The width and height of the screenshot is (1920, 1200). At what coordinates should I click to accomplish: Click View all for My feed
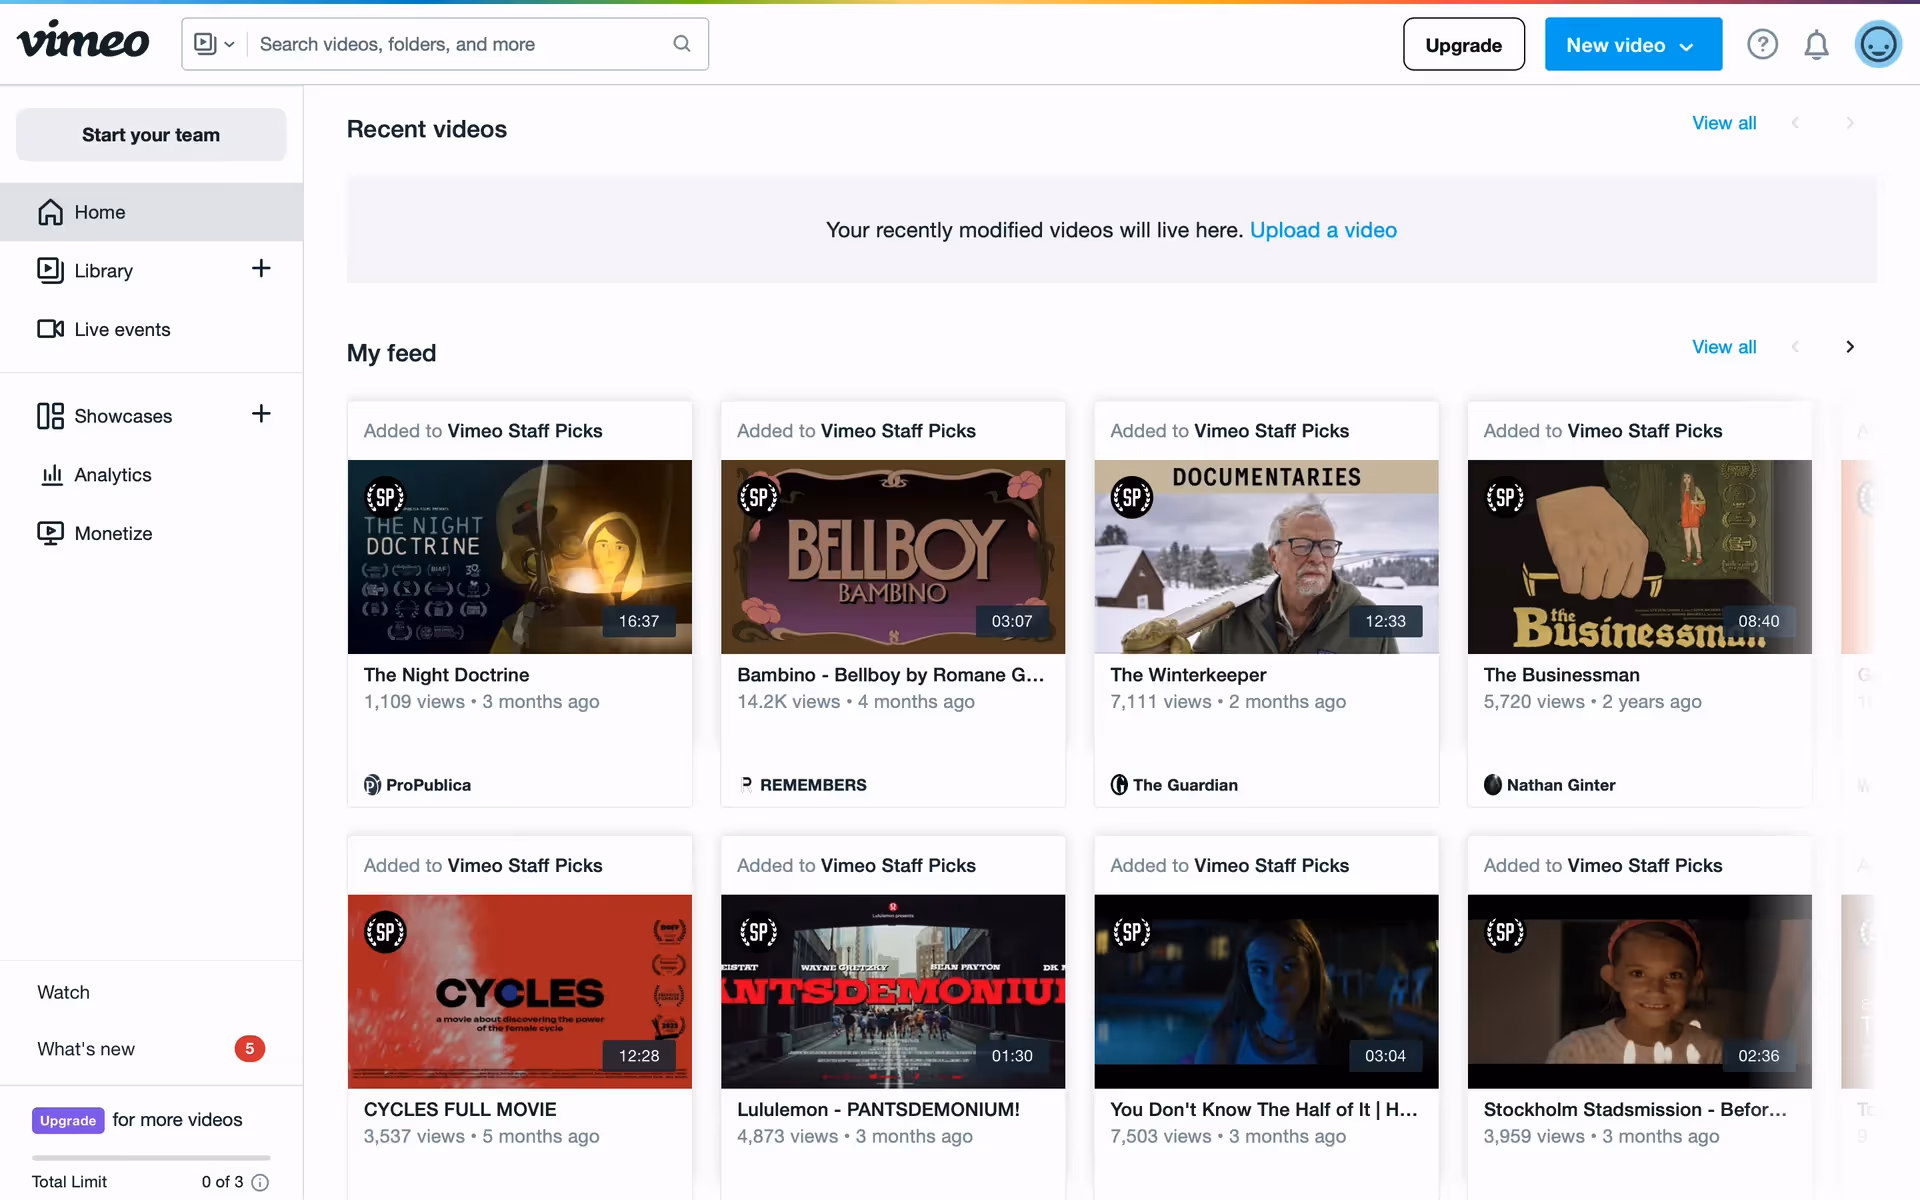tap(1723, 347)
